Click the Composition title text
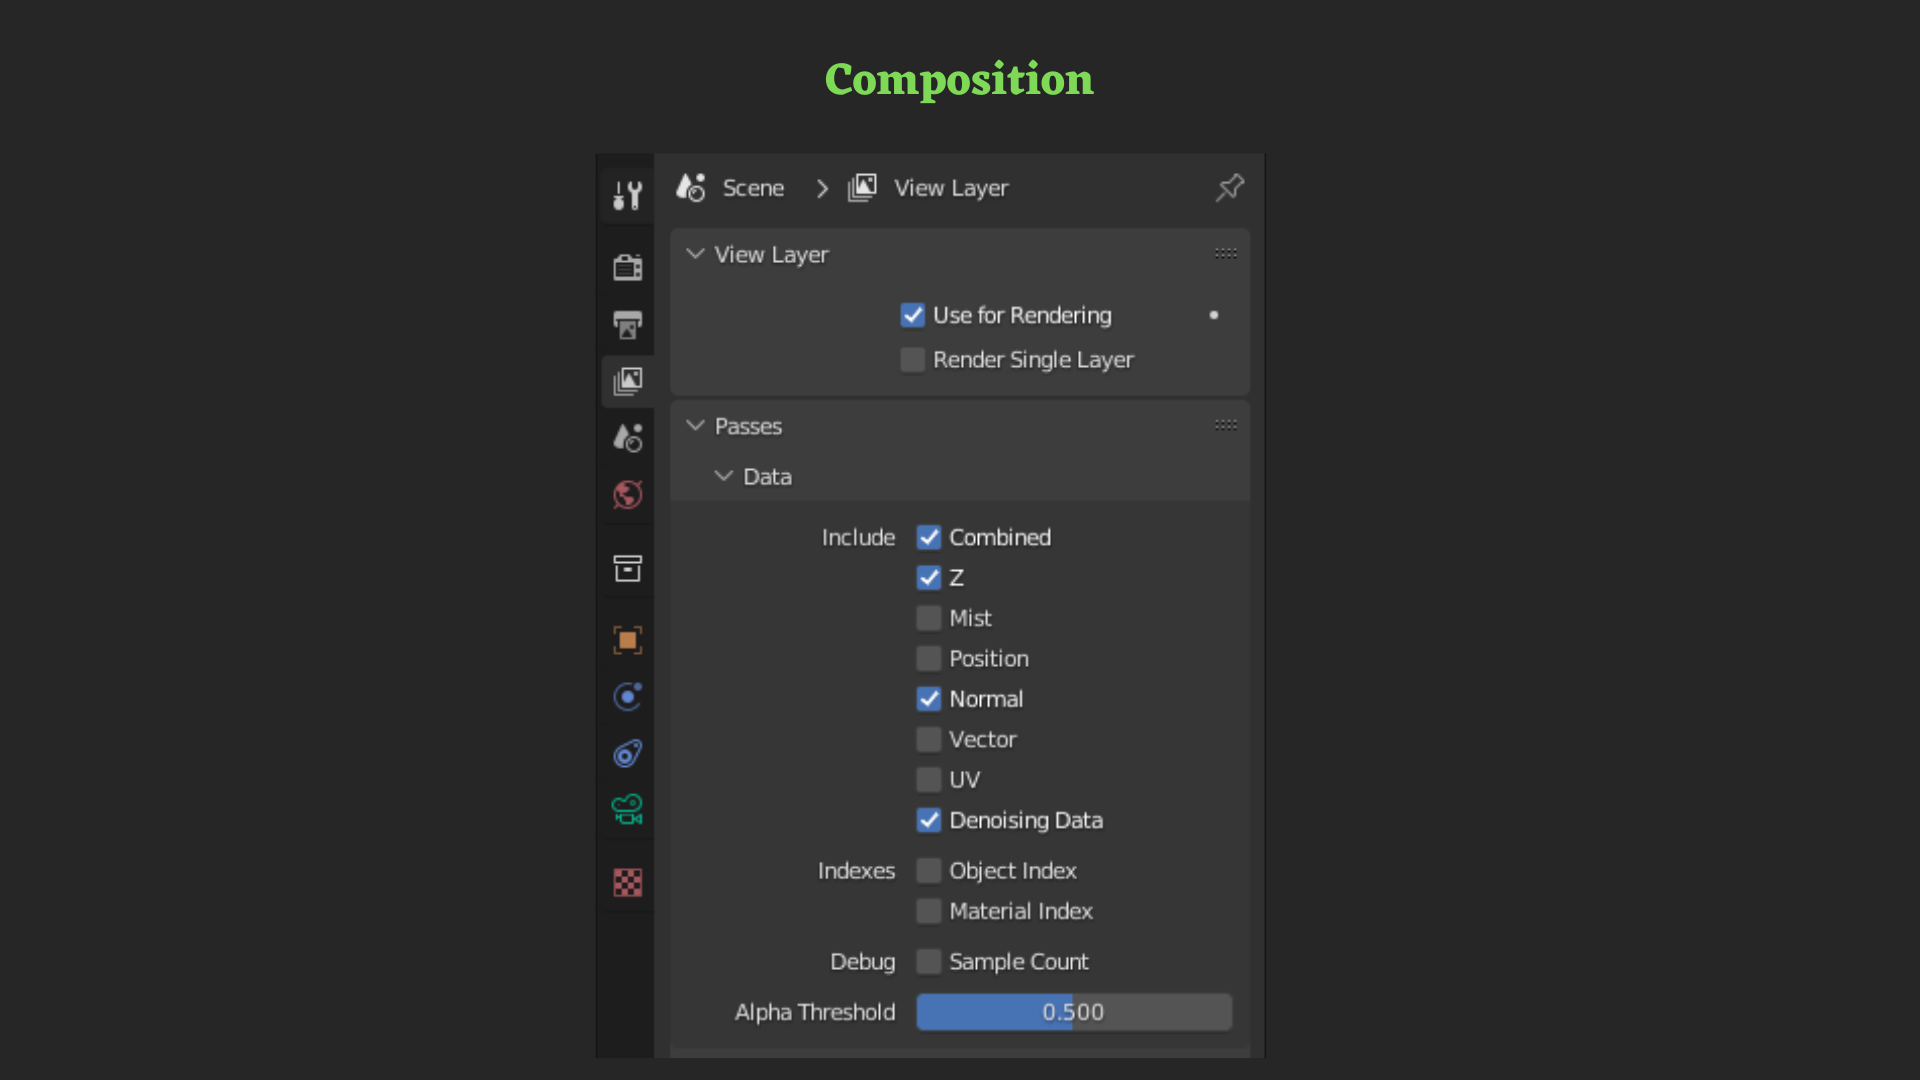The width and height of the screenshot is (1920, 1080). coord(959,79)
